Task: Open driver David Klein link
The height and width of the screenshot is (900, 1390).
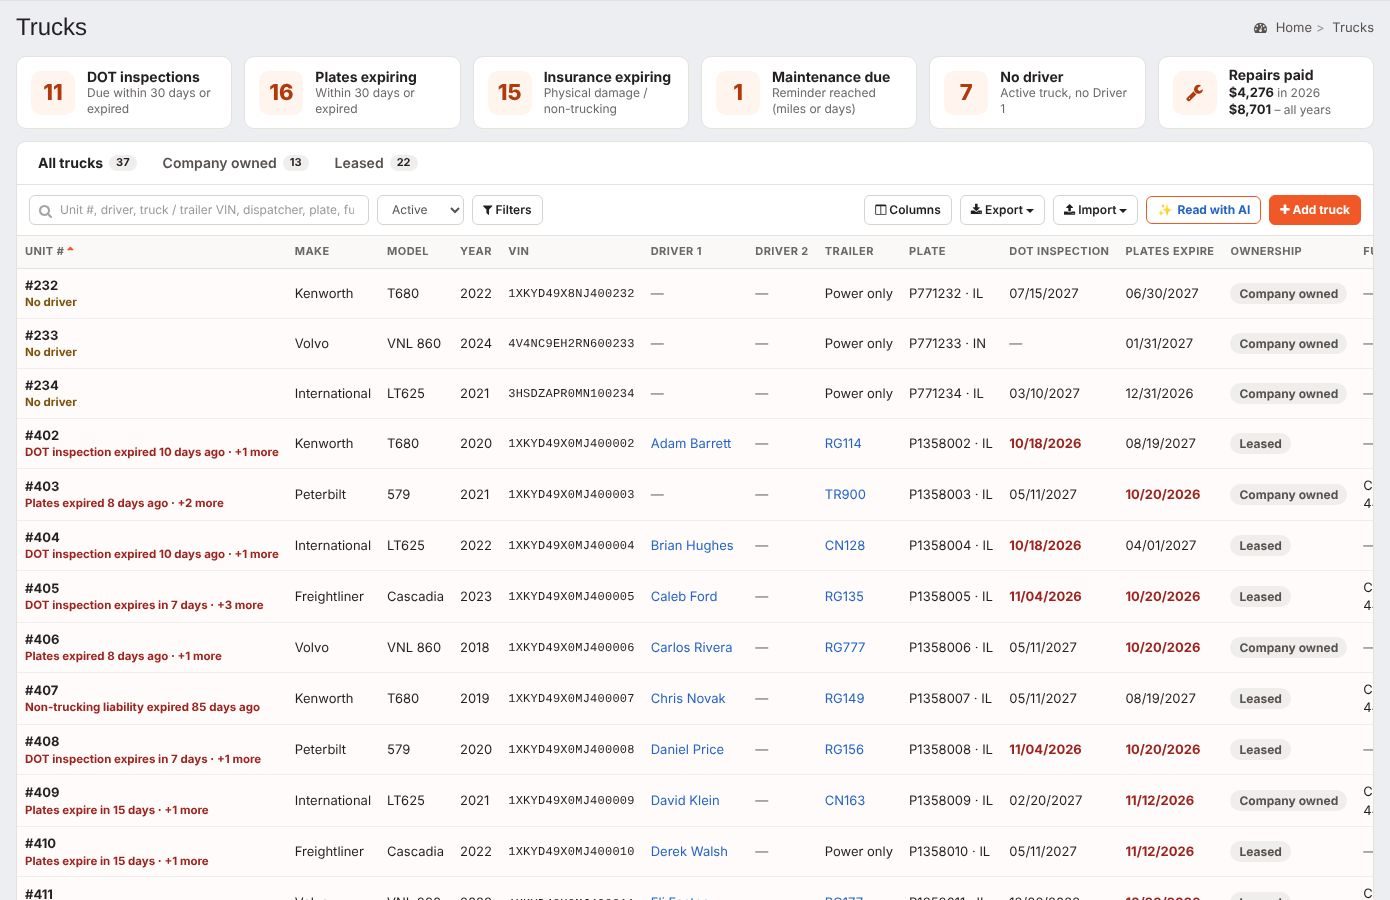Action: 685,800
